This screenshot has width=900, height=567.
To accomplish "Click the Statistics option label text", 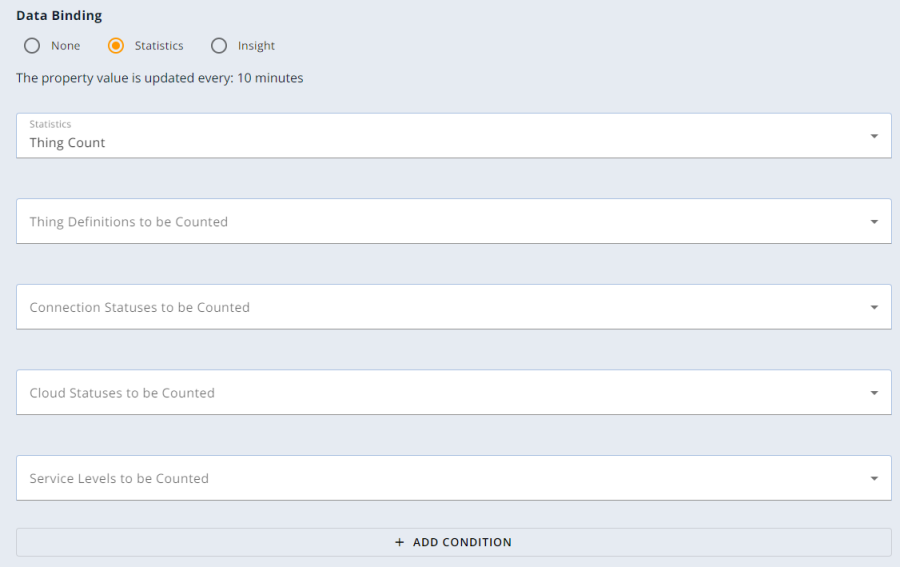I will [159, 45].
